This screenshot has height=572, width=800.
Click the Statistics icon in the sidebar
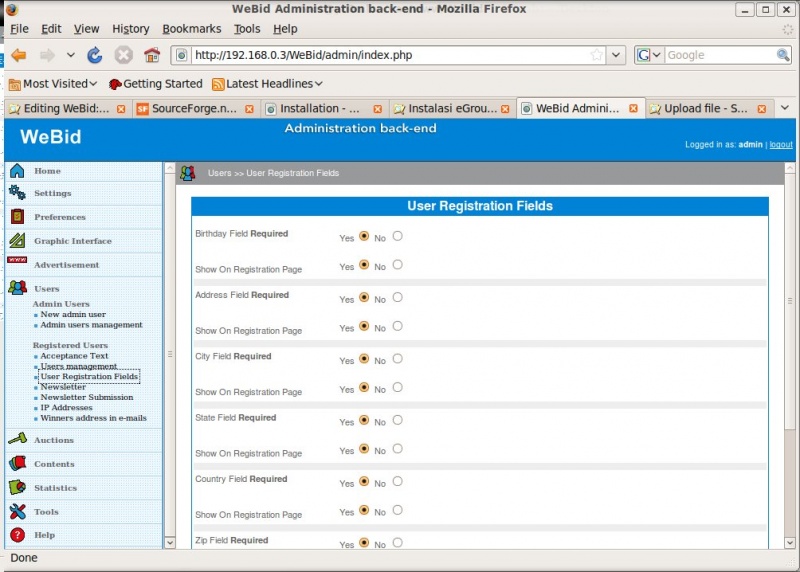click(x=17, y=488)
